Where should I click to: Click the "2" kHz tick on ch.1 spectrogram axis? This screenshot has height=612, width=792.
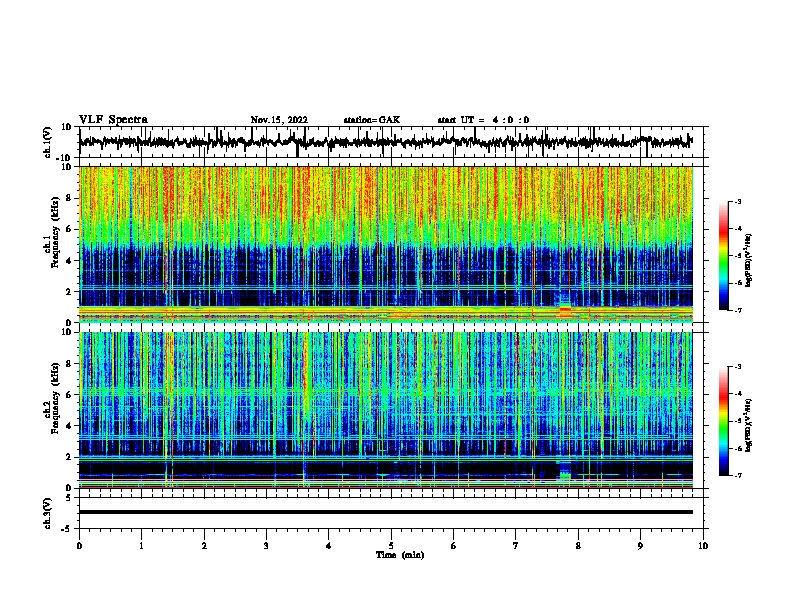[69, 292]
